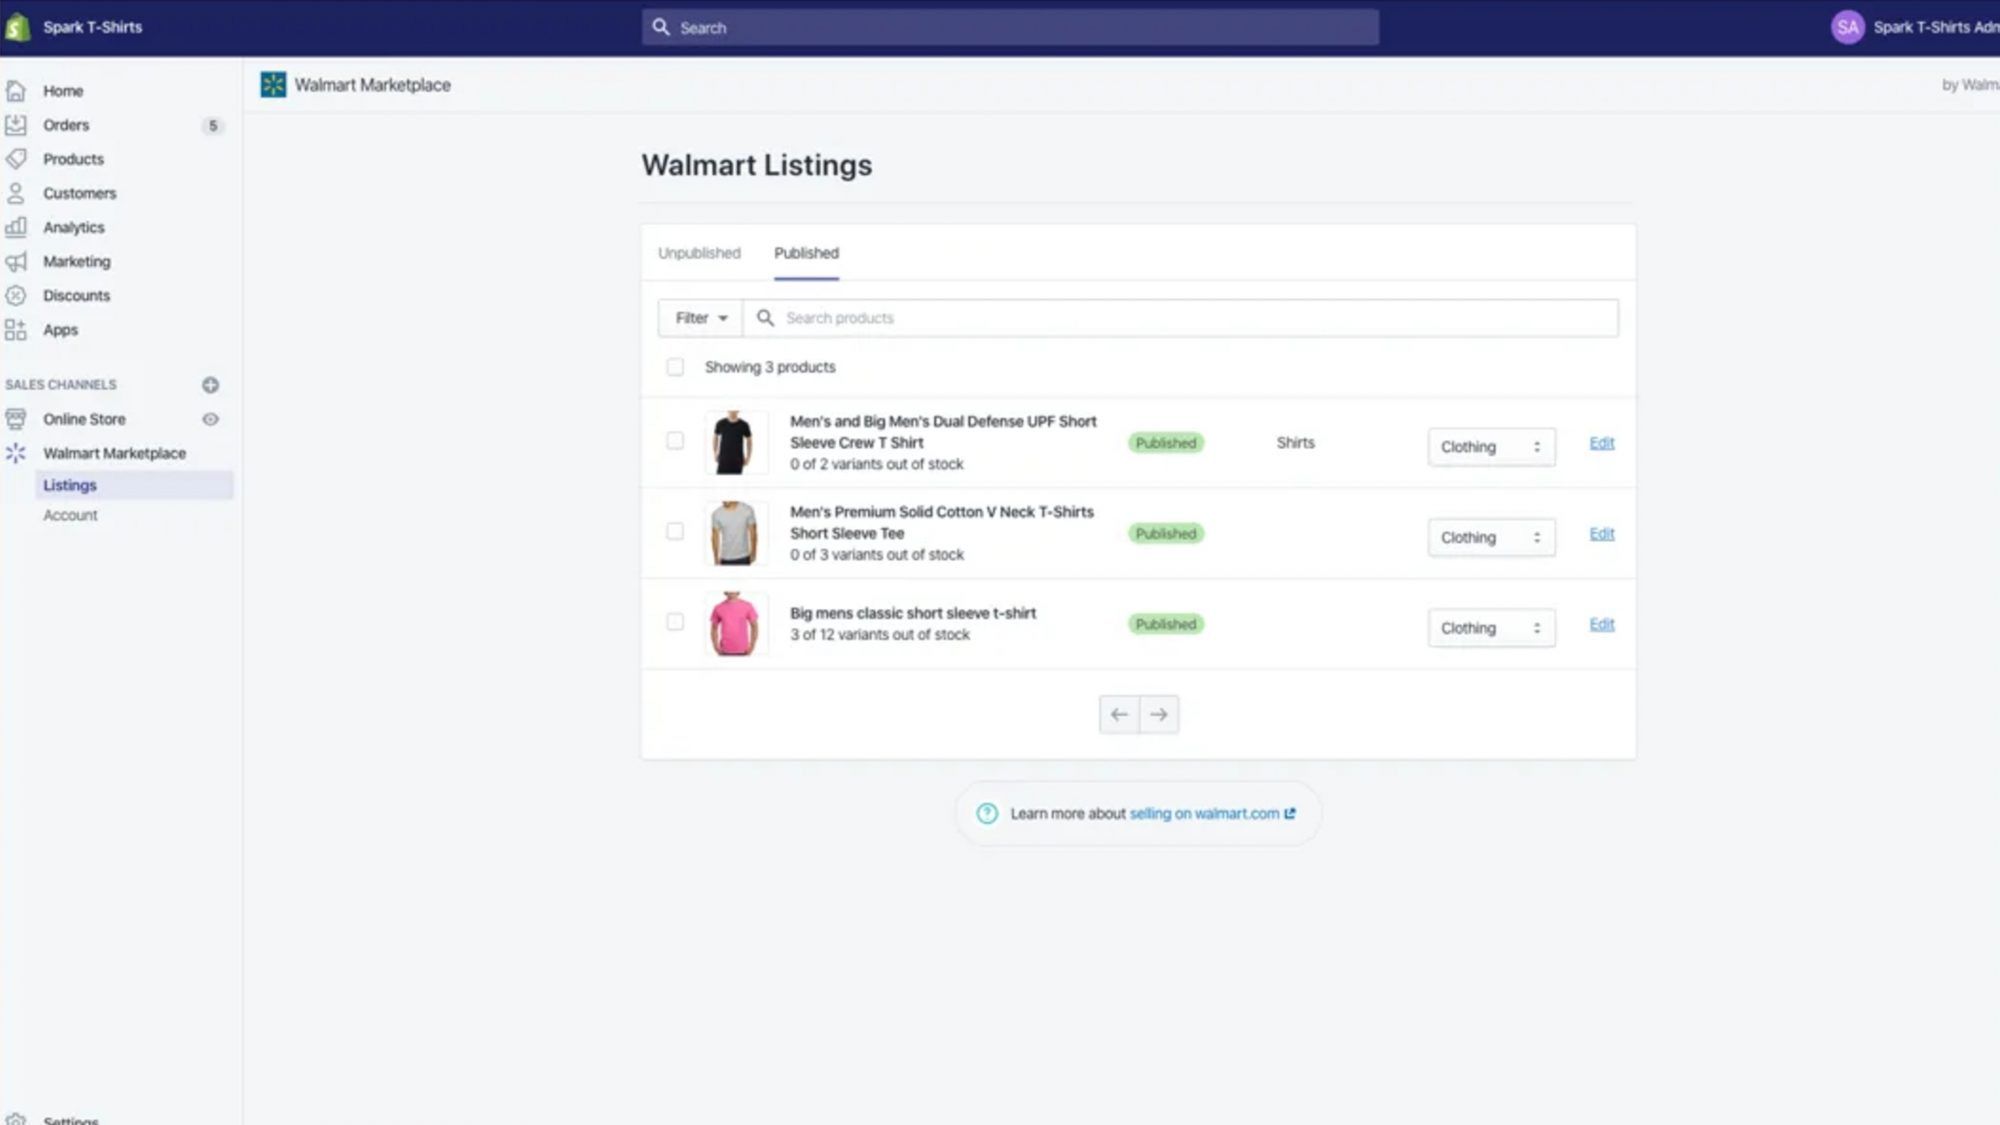This screenshot has width=2000, height=1125.
Task: Click the top search bar
Action: [x=1010, y=28]
